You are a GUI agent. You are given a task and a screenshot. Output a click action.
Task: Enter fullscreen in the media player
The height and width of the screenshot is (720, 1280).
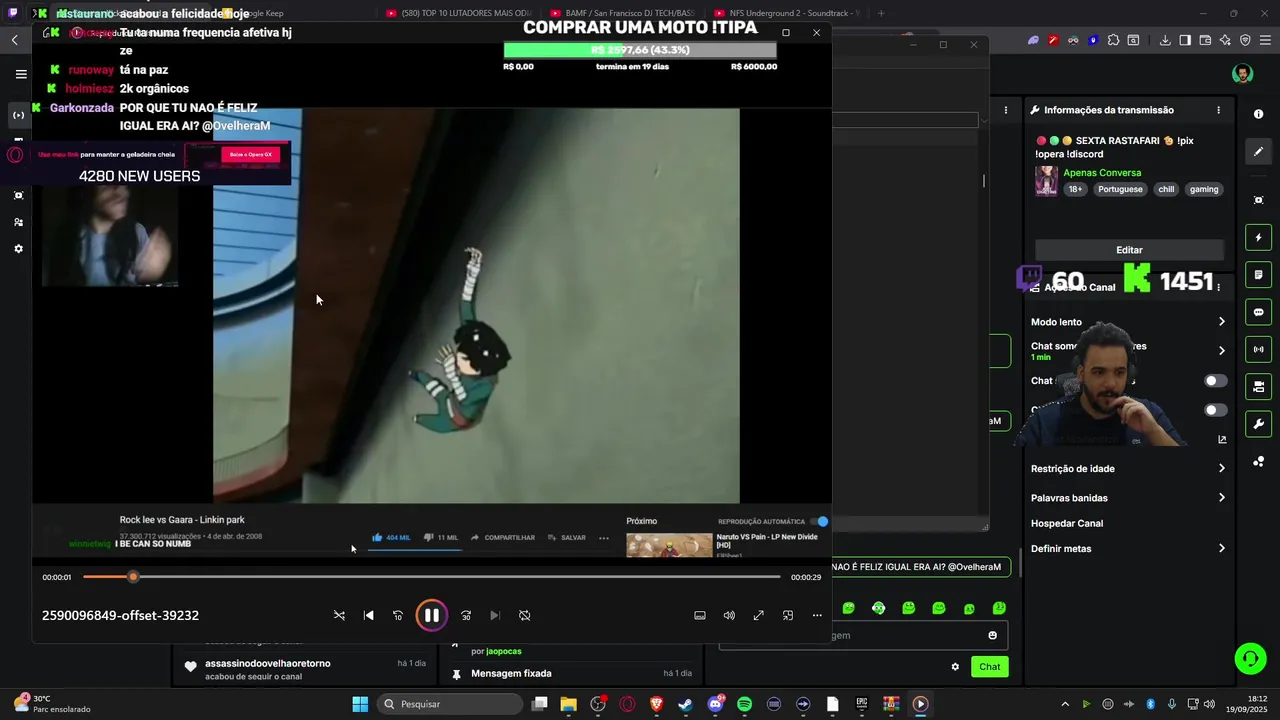tap(758, 615)
